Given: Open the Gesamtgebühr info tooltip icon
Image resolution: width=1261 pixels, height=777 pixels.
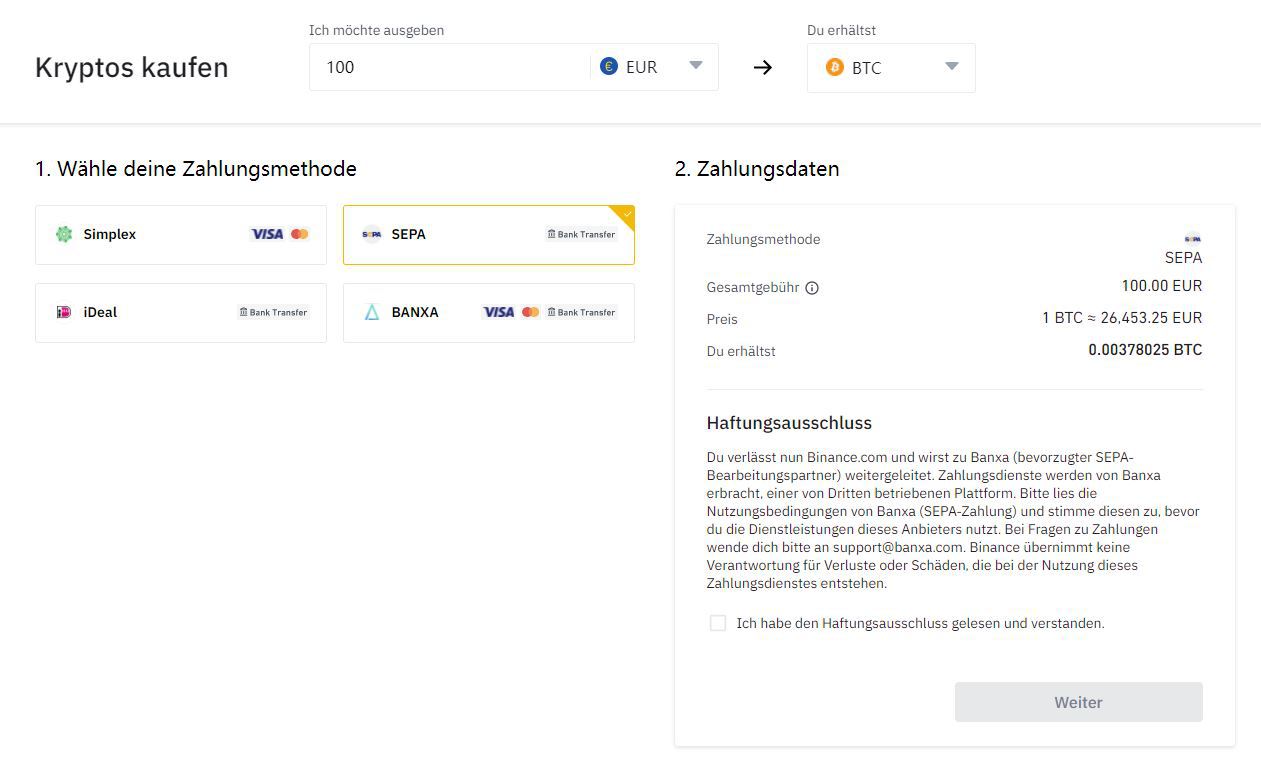Looking at the screenshot, I should [812, 288].
